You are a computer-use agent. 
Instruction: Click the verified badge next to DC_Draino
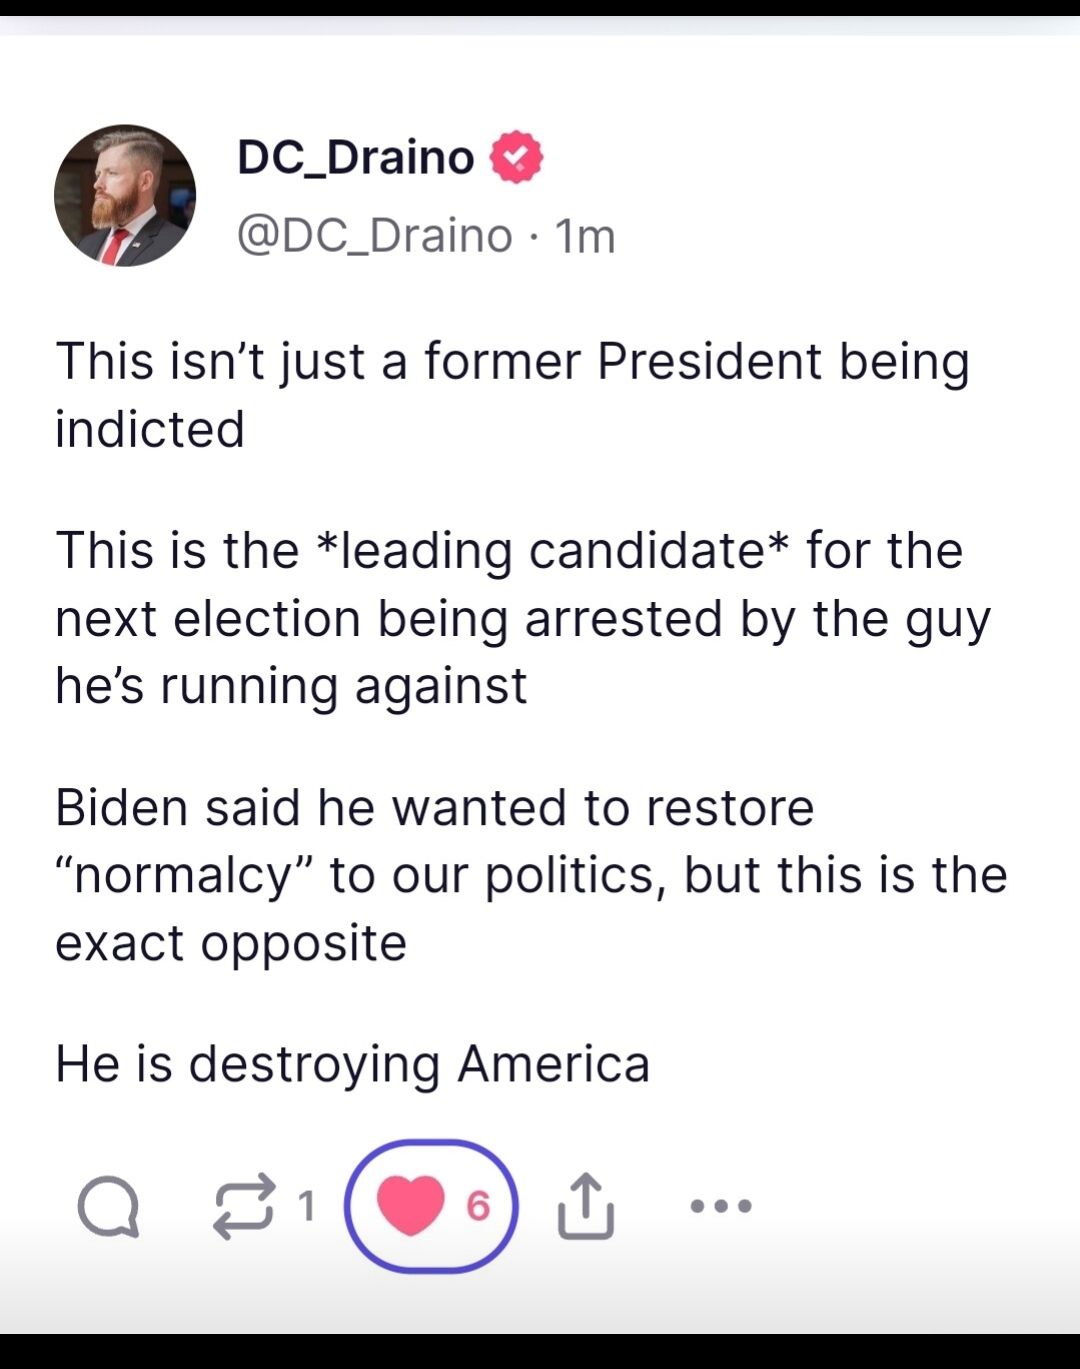click(x=516, y=157)
